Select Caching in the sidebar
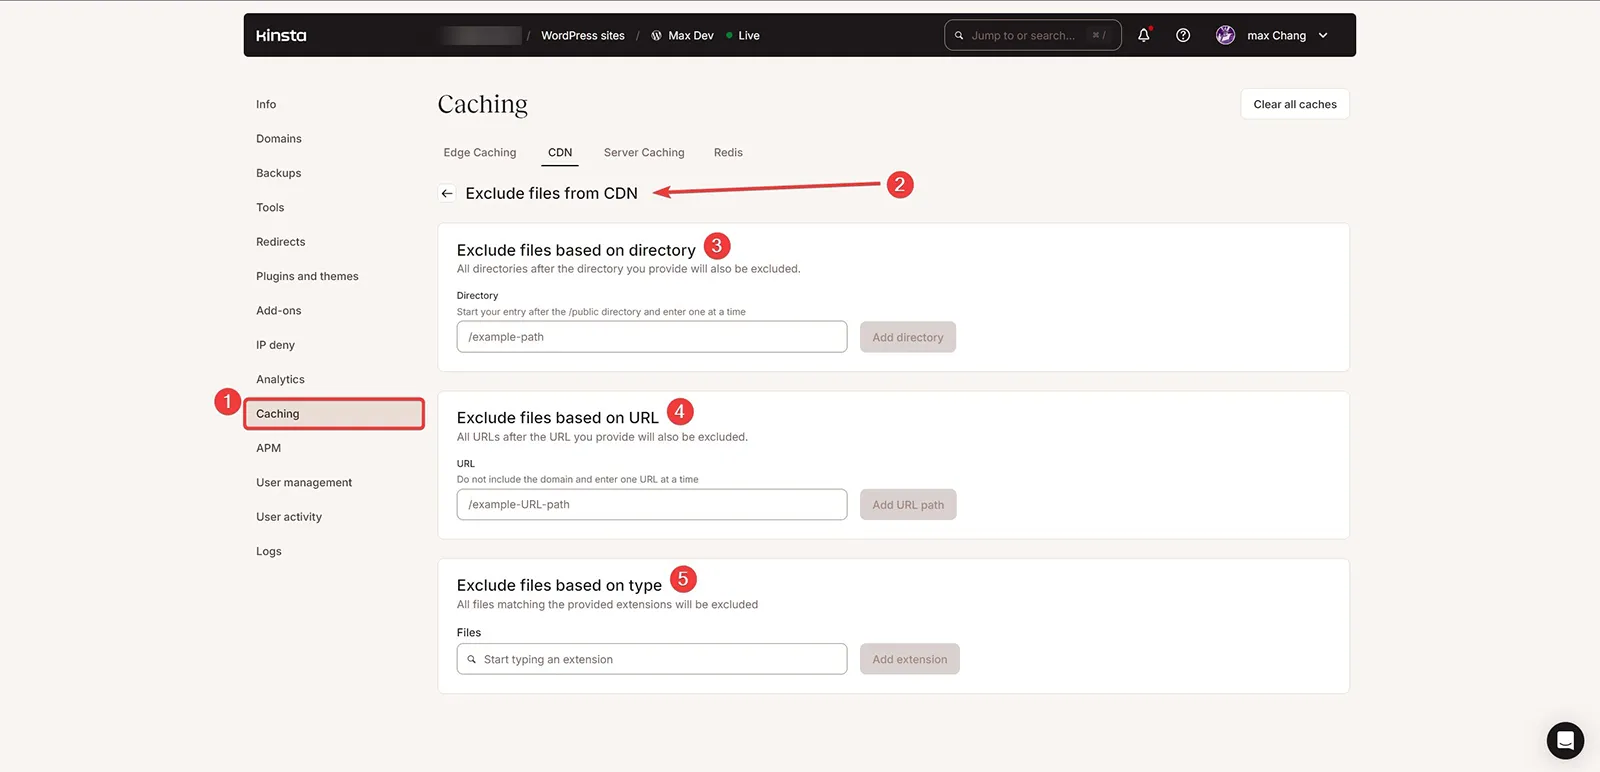Viewport: 1600px width, 772px height. point(334,414)
